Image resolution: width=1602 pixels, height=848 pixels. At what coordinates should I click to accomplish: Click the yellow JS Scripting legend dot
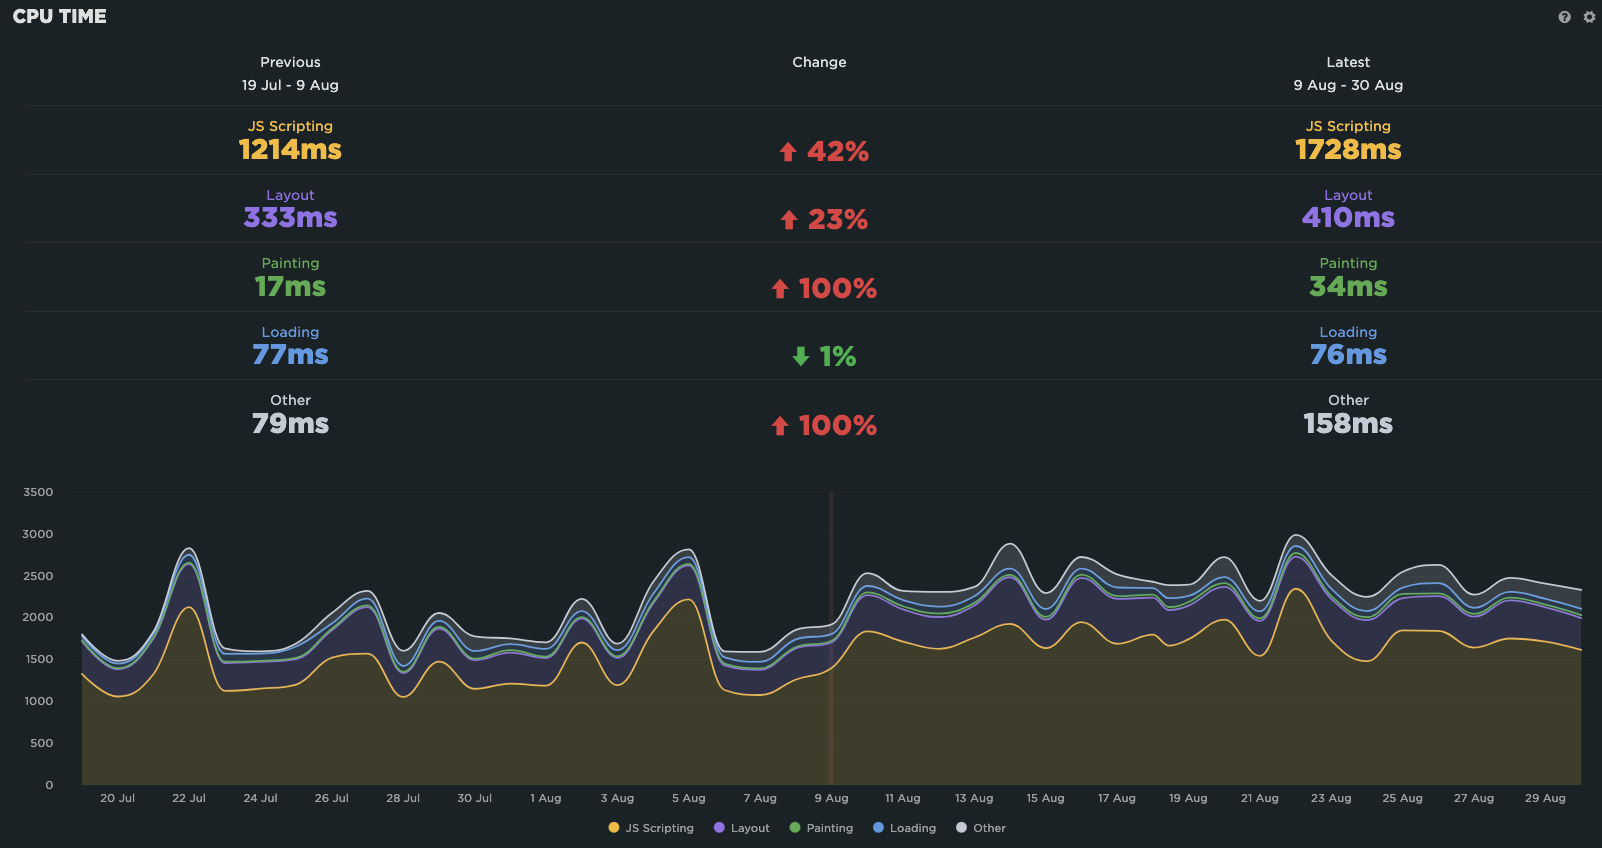[x=614, y=828]
